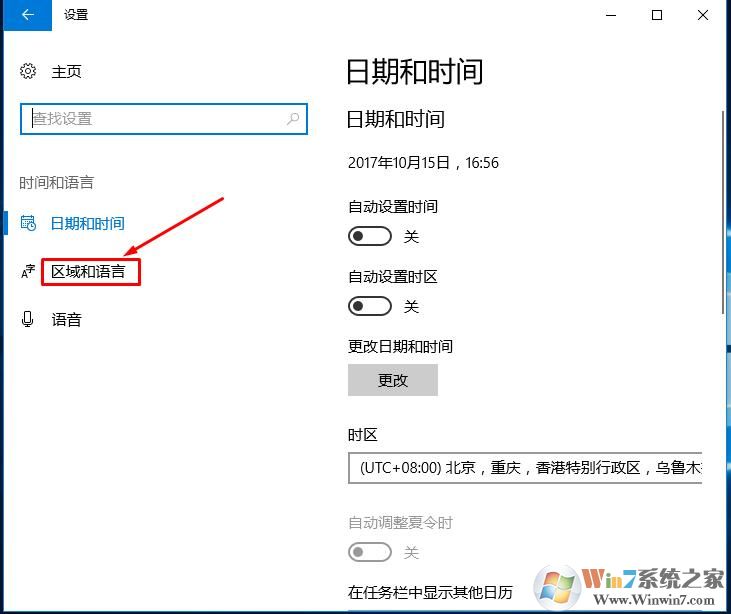The image size is (731, 614).
Task: Close the 设置 window
Action: (x=703, y=15)
